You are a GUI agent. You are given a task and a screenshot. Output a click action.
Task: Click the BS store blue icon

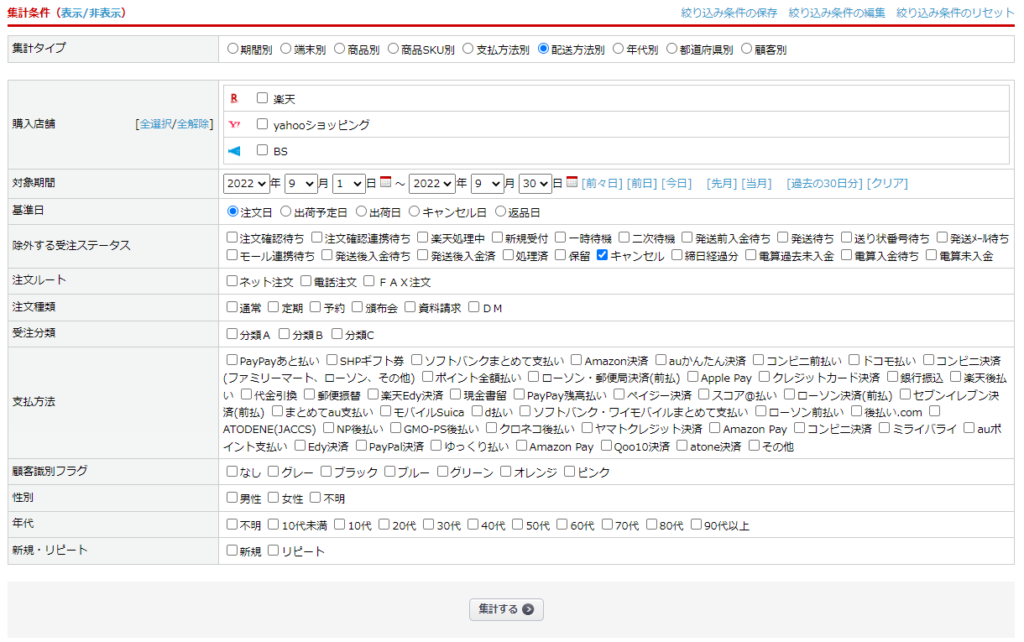coord(234,151)
